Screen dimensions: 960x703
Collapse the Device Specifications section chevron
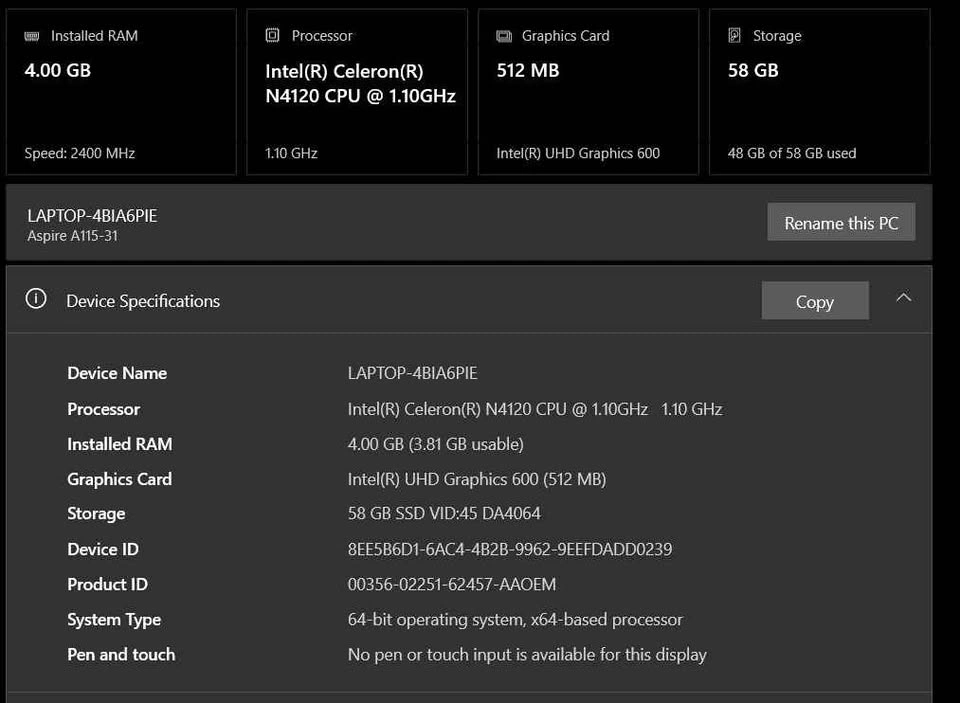click(x=904, y=298)
